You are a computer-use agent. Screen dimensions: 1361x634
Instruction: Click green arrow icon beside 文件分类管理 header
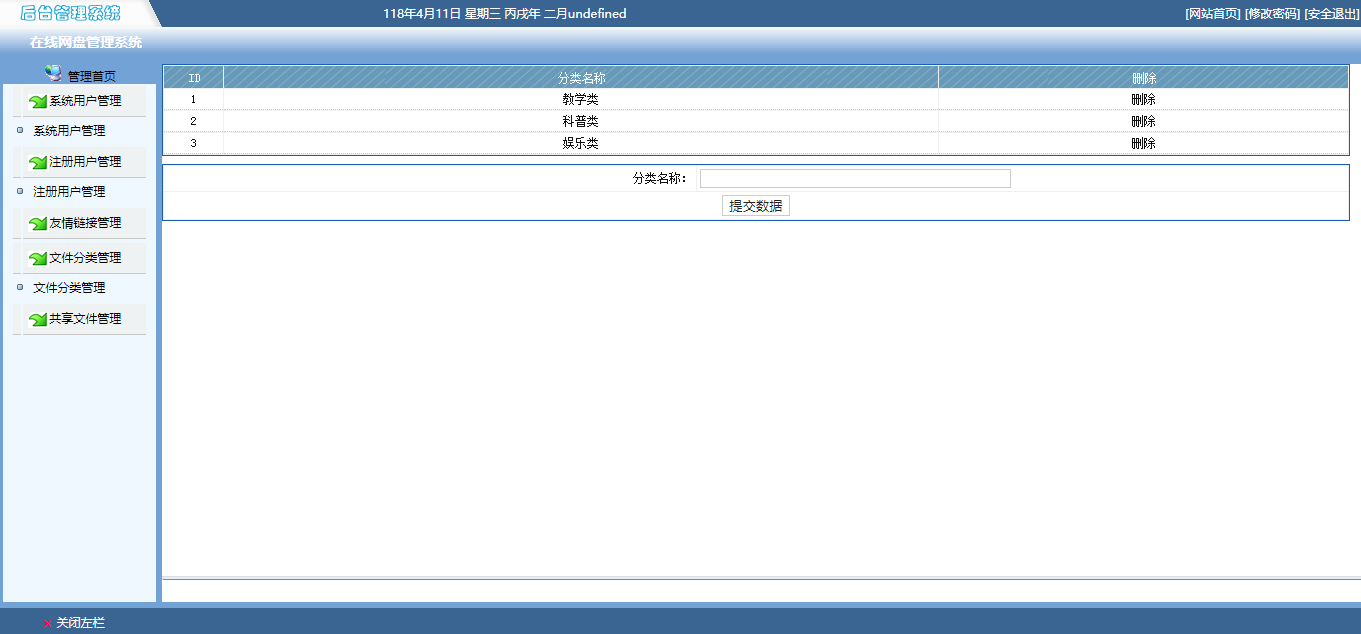tap(39, 258)
